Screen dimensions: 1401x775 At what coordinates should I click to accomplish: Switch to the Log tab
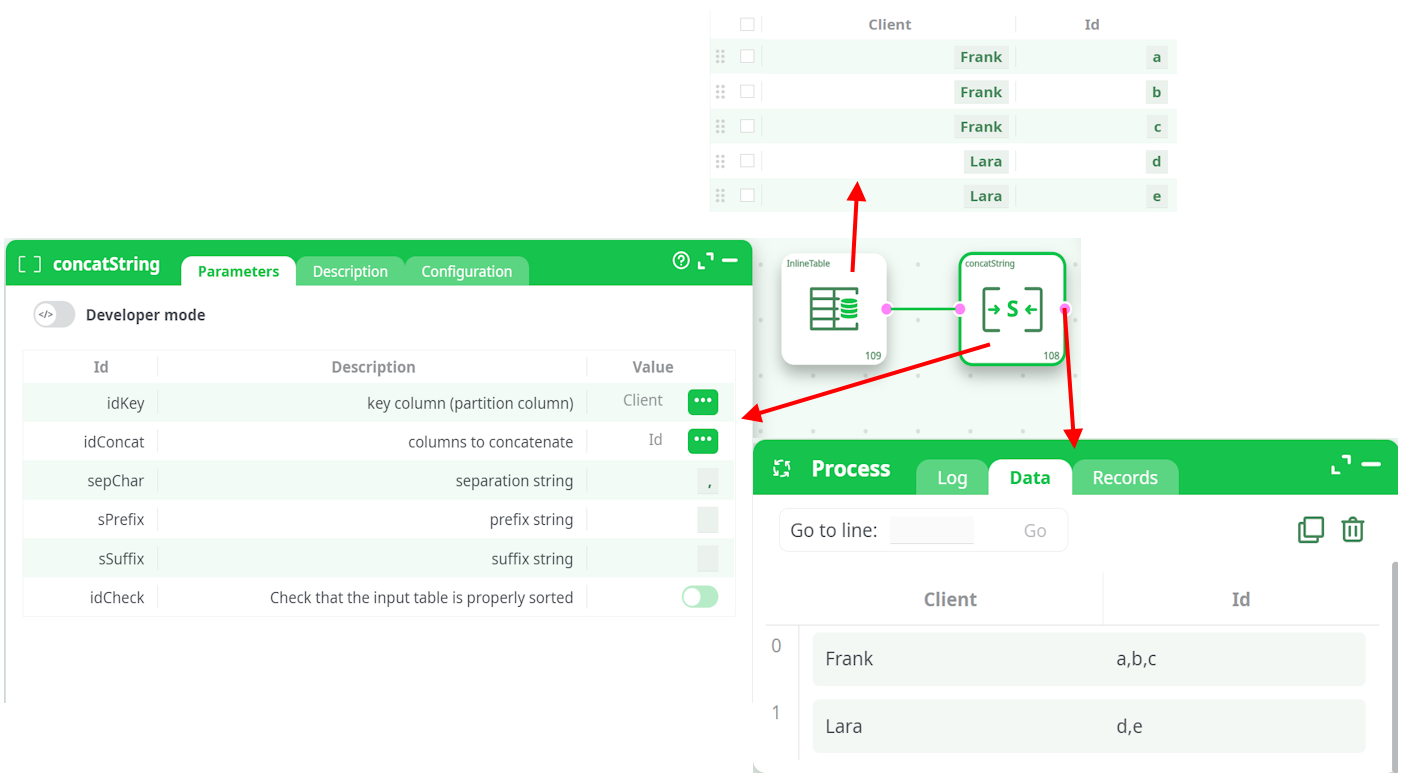click(x=951, y=478)
